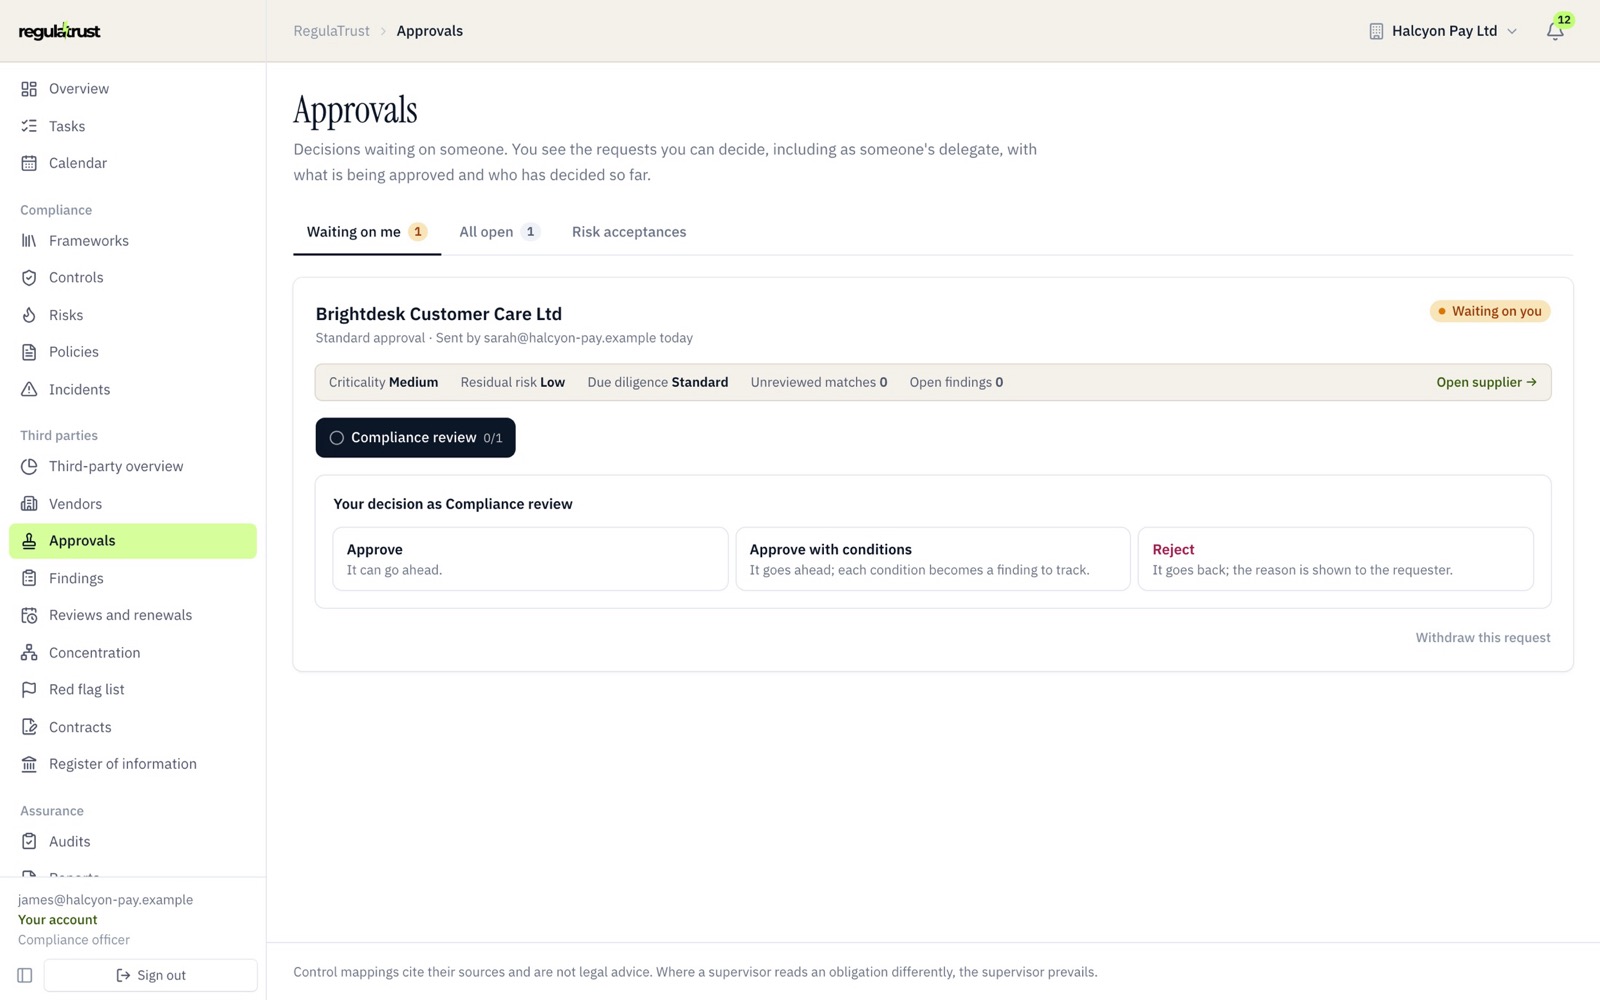Click the regulatrust logo
The height and width of the screenshot is (1000, 1600).
pyautogui.click(x=60, y=31)
